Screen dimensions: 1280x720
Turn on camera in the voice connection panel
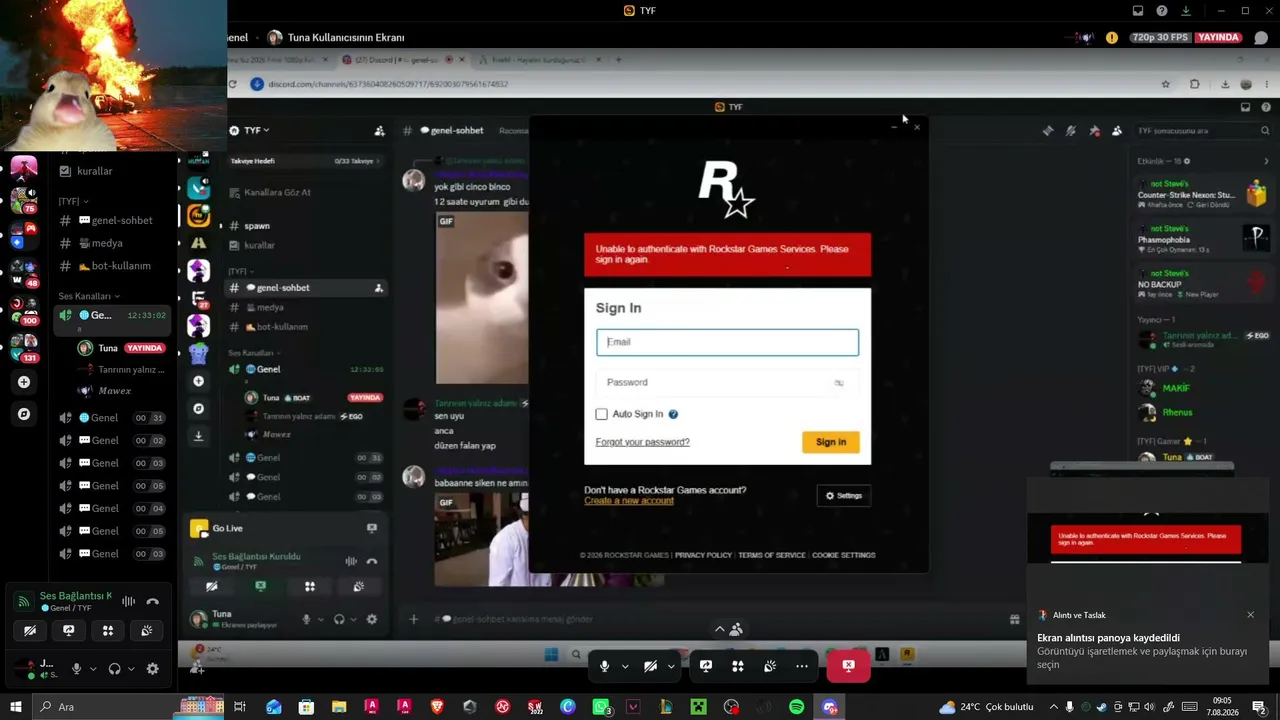click(x=30, y=631)
